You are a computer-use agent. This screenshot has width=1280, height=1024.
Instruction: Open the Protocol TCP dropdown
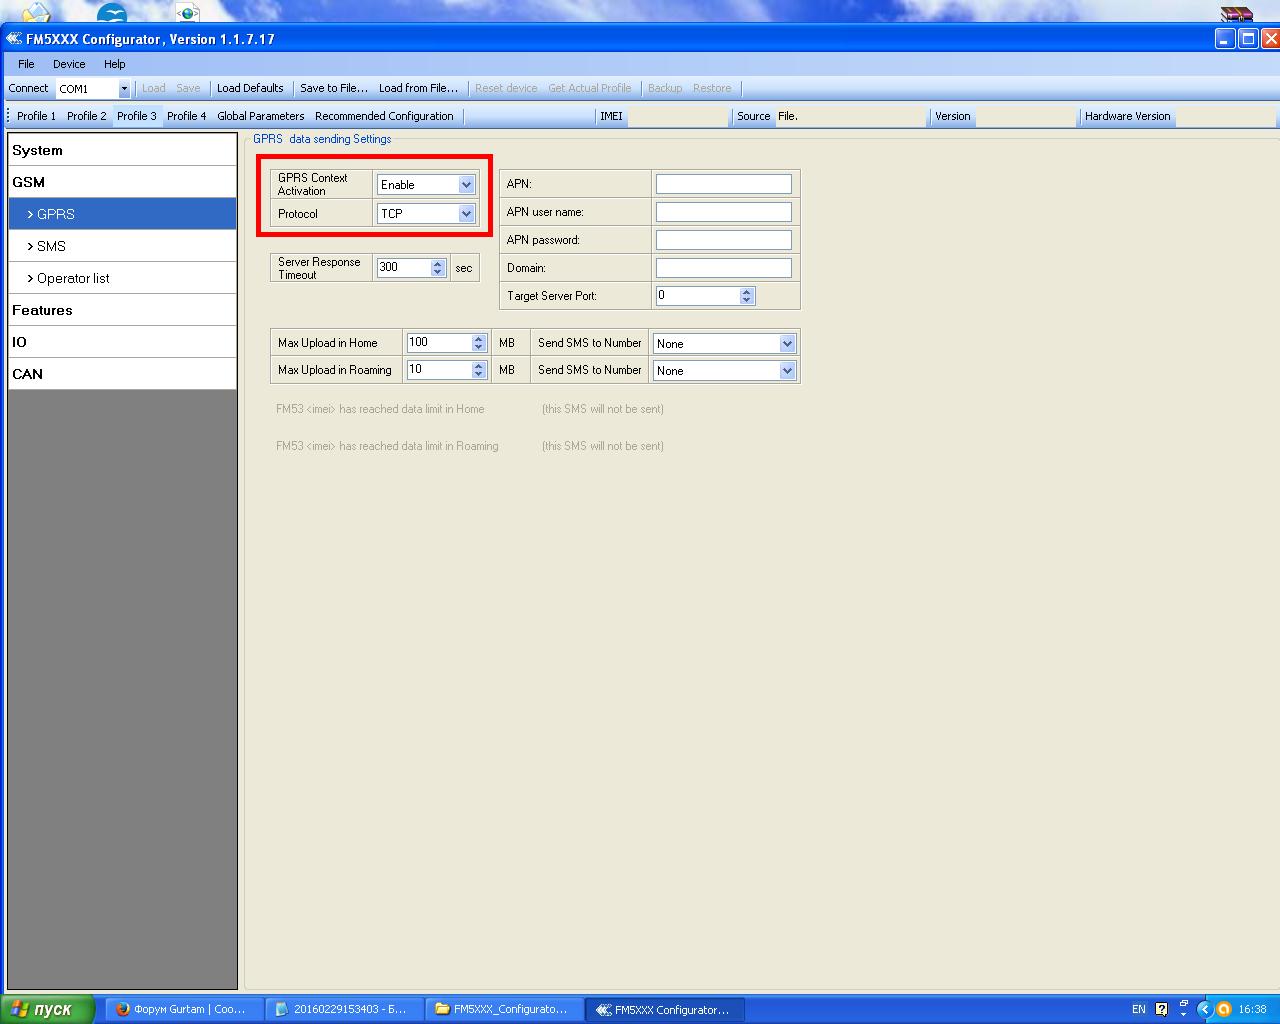pyautogui.click(x=466, y=214)
